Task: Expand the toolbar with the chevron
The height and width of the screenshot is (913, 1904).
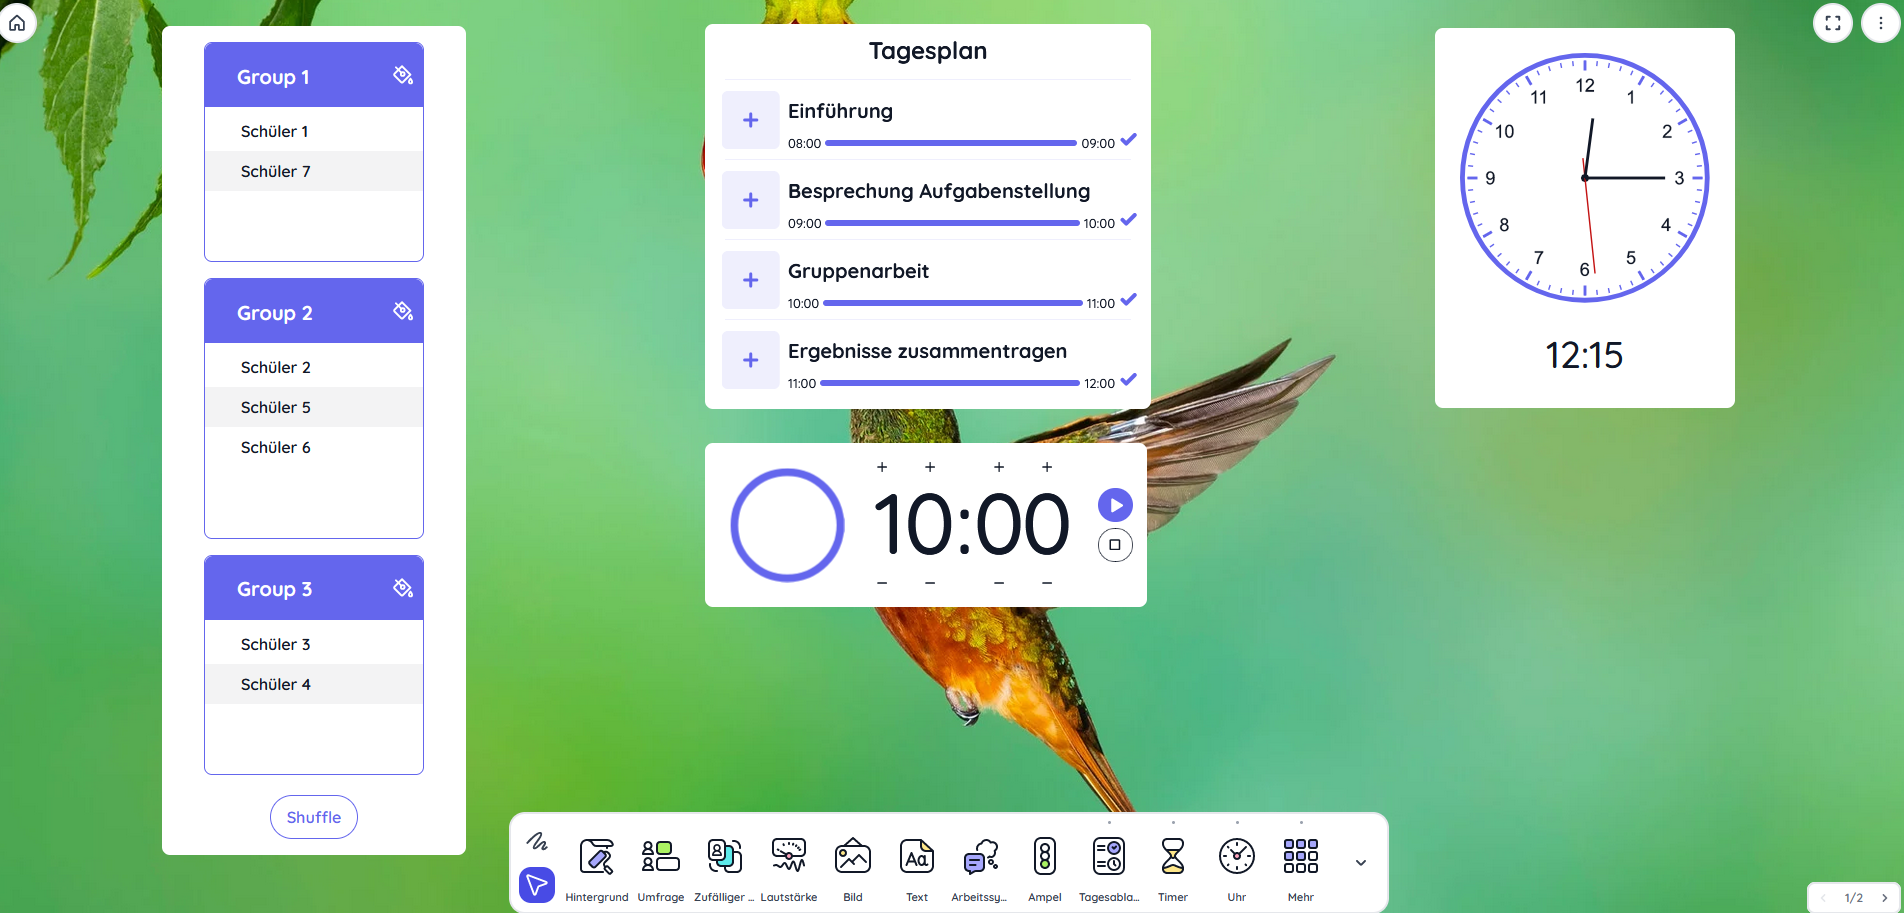Action: (x=1360, y=861)
